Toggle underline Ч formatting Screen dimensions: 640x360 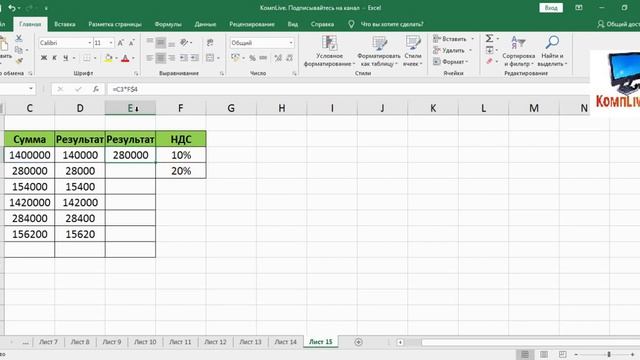[65, 58]
